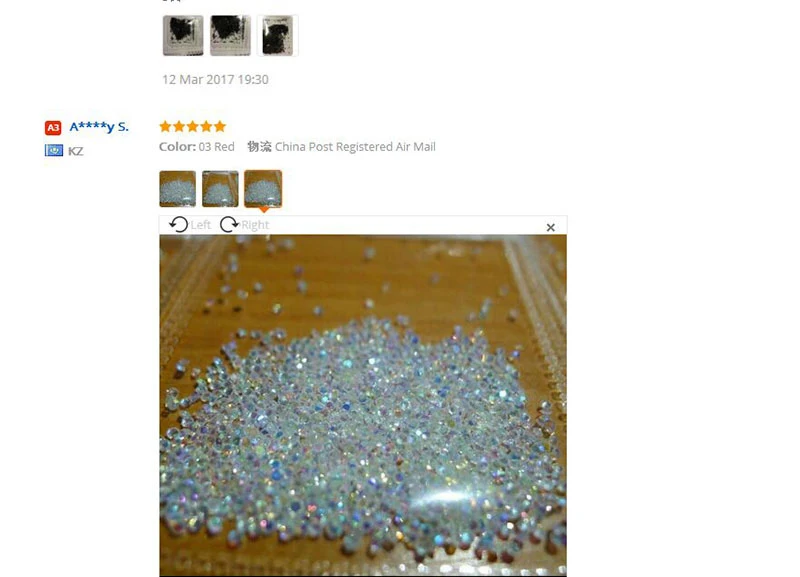Click the red A3 buyer level badge

[53, 128]
